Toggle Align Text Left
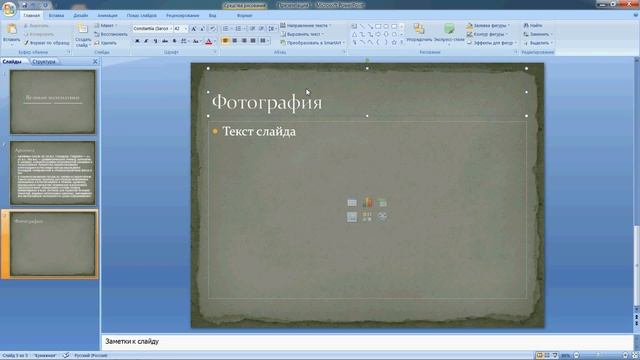640x360 pixels. (x=225, y=41)
